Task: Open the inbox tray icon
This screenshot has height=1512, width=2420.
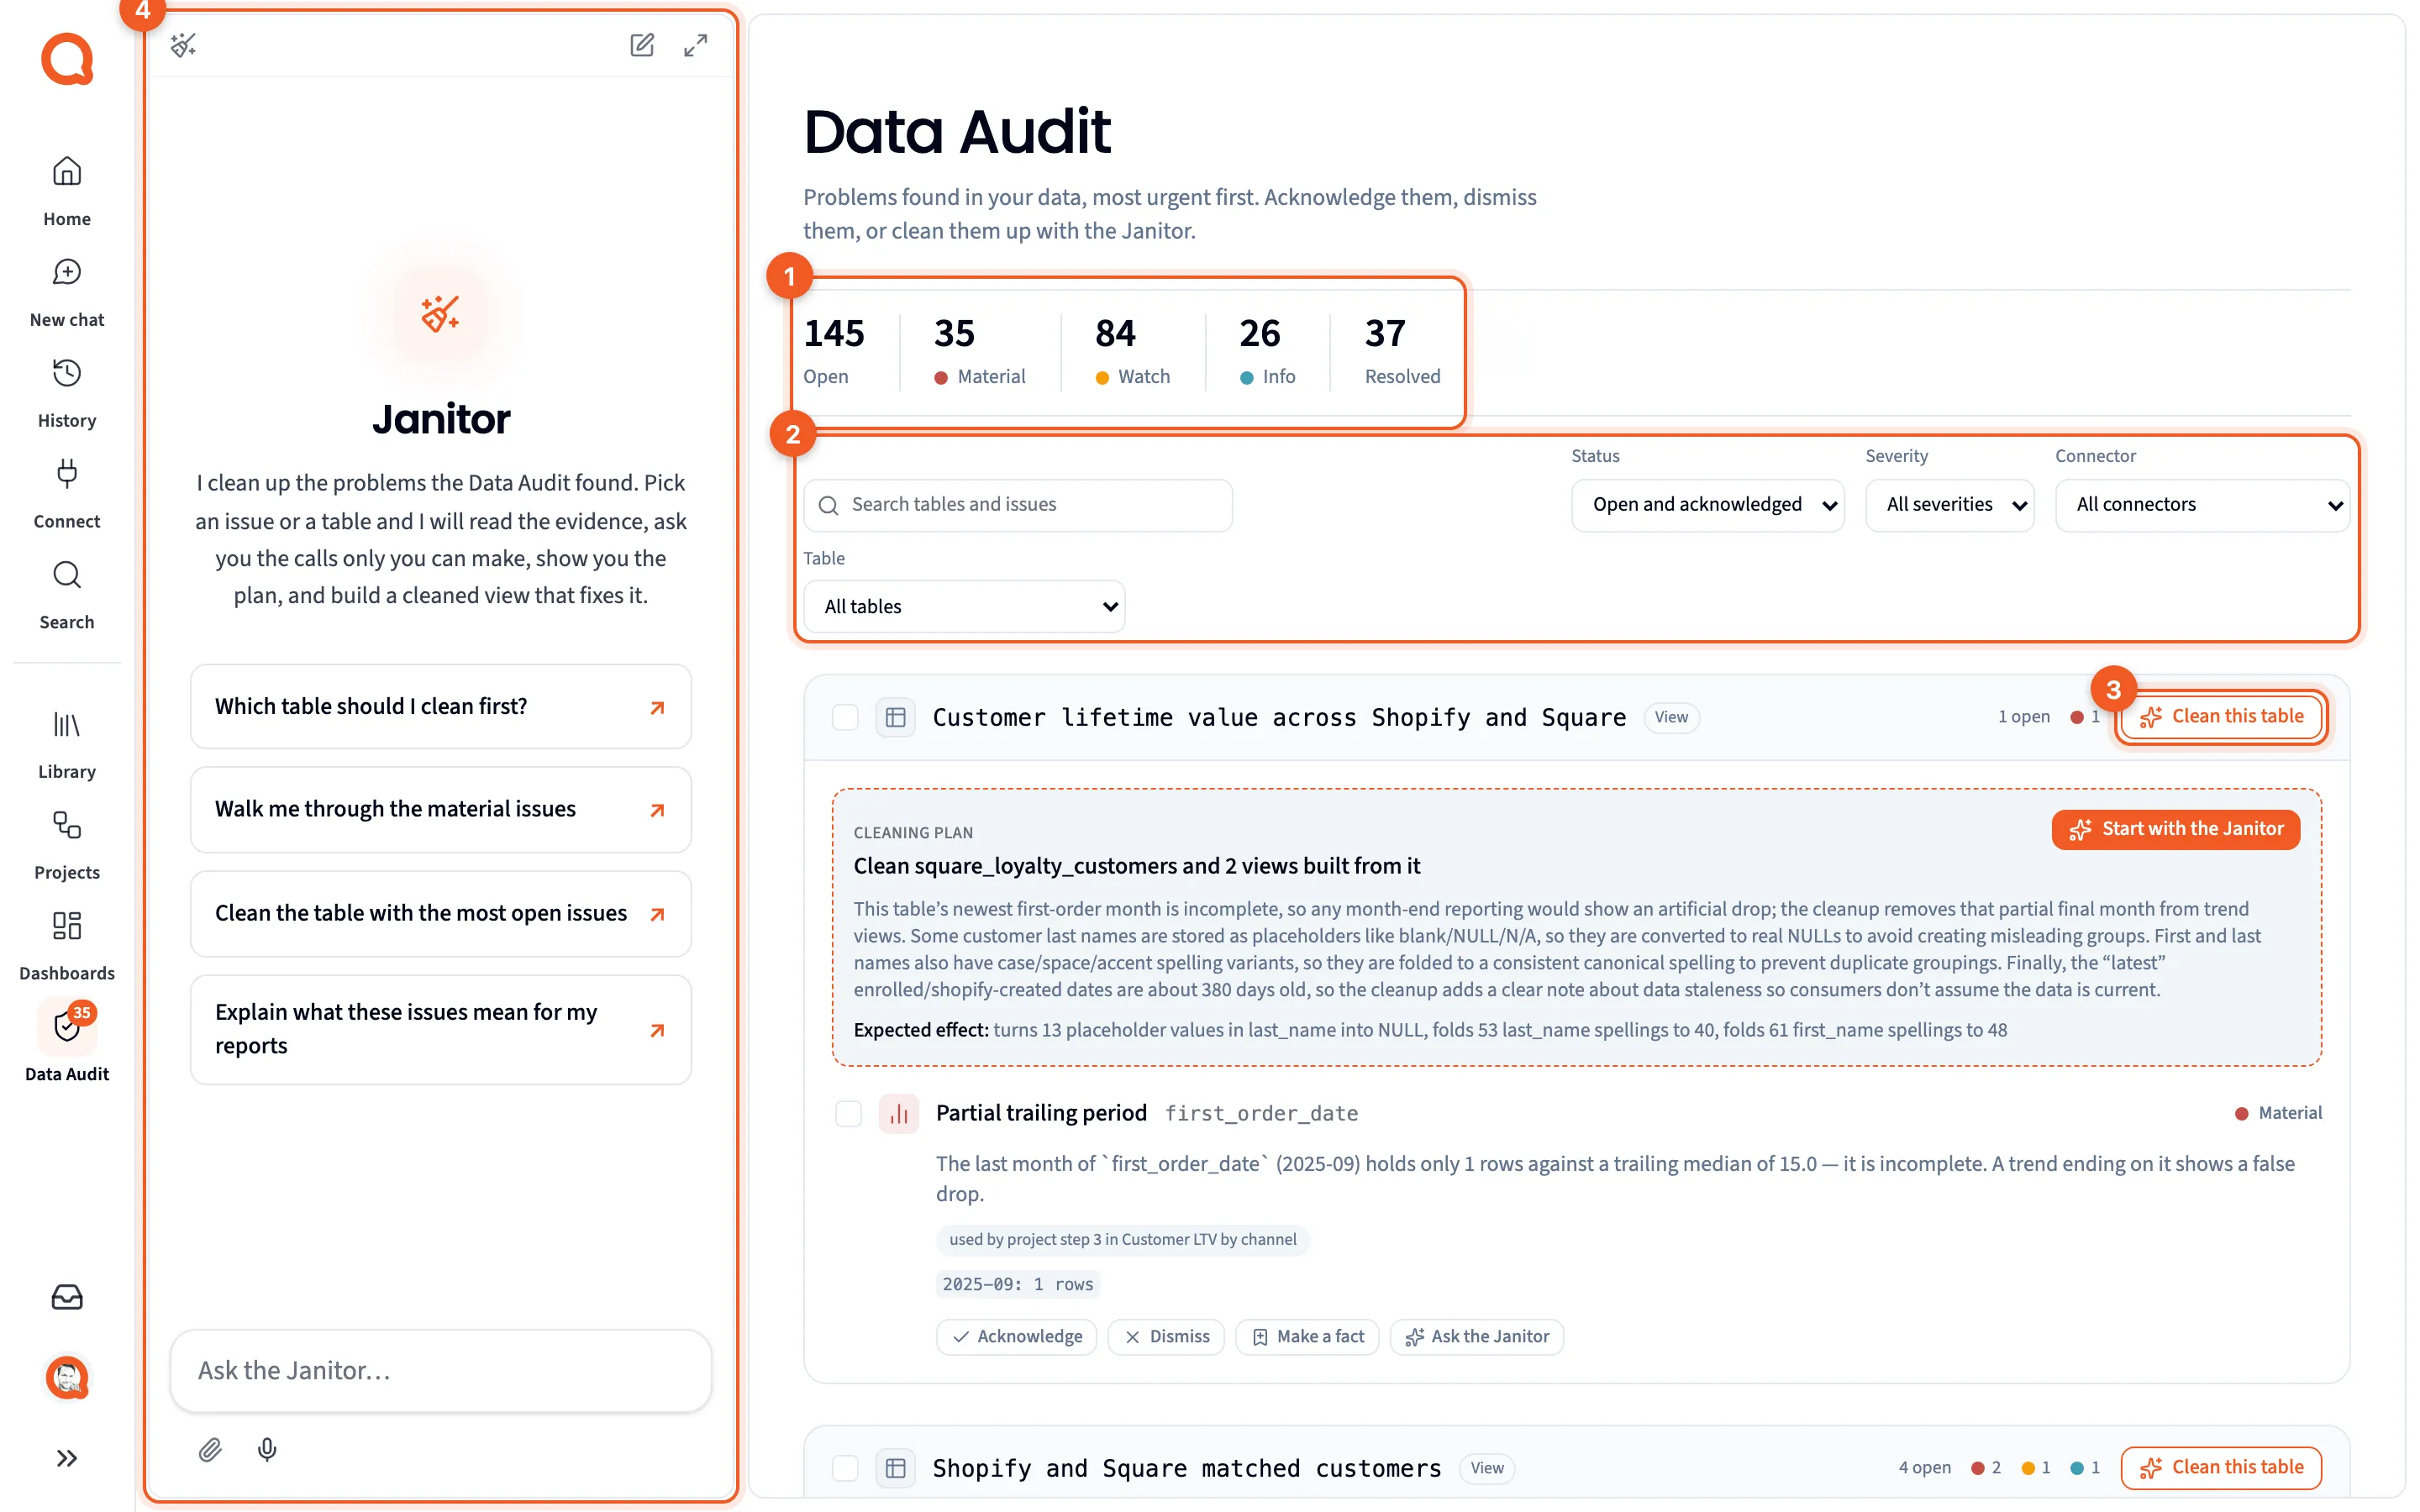Action: (67, 1297)
